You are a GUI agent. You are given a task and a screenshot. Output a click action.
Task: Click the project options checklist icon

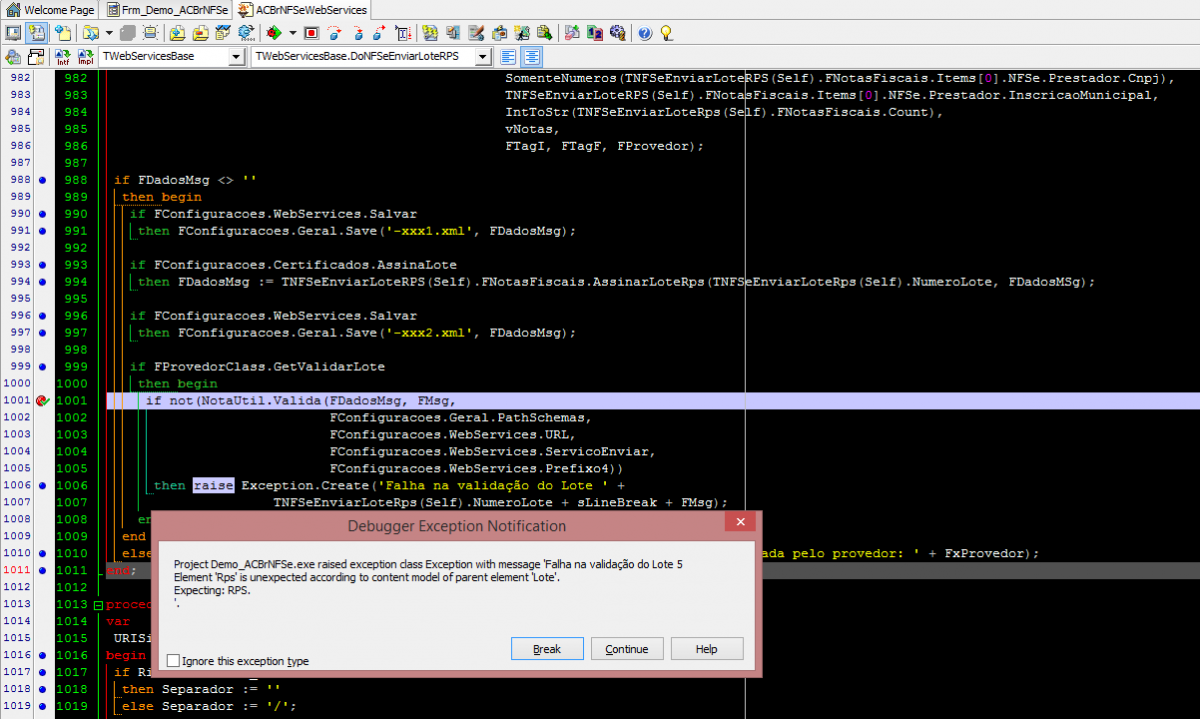pyautogui.click(x=223, y=33)
